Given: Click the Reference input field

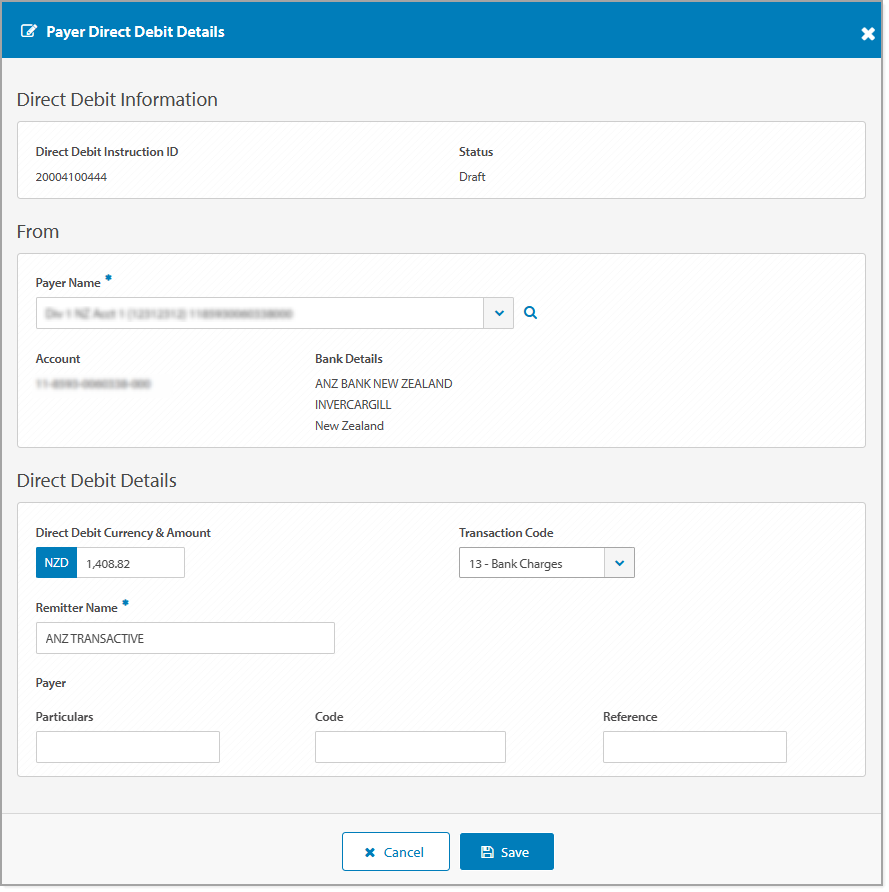Looking at the screenshot, I should (694, 746).
